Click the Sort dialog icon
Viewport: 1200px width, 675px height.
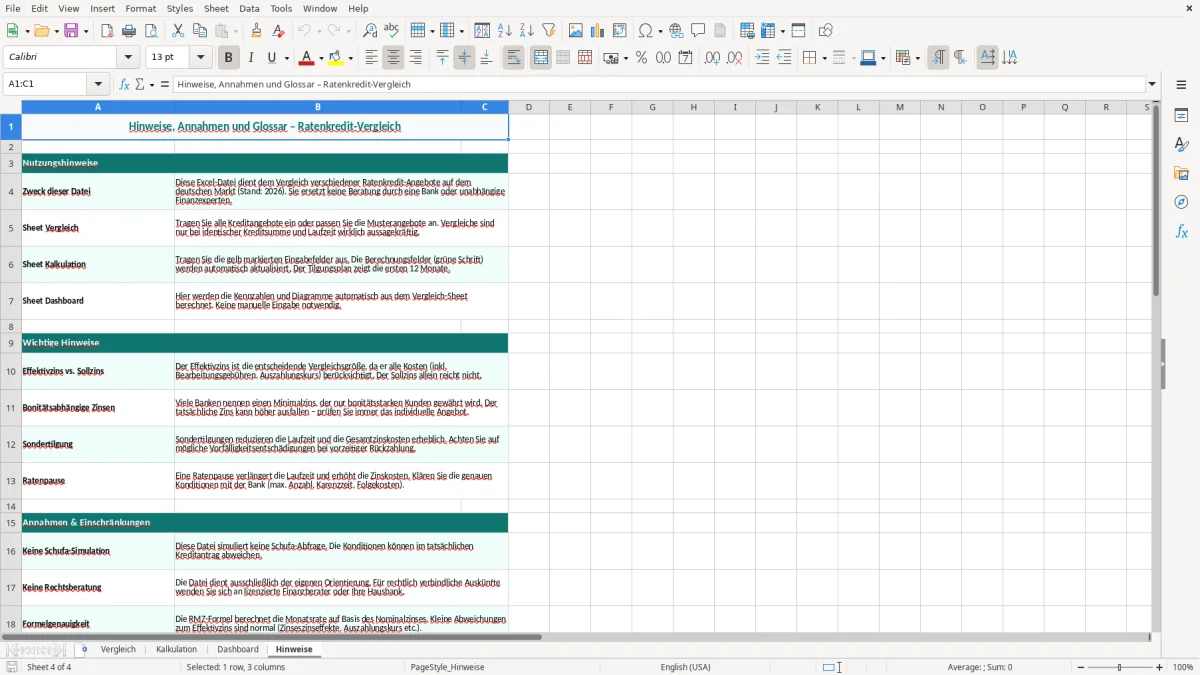[x=482, y=31]
